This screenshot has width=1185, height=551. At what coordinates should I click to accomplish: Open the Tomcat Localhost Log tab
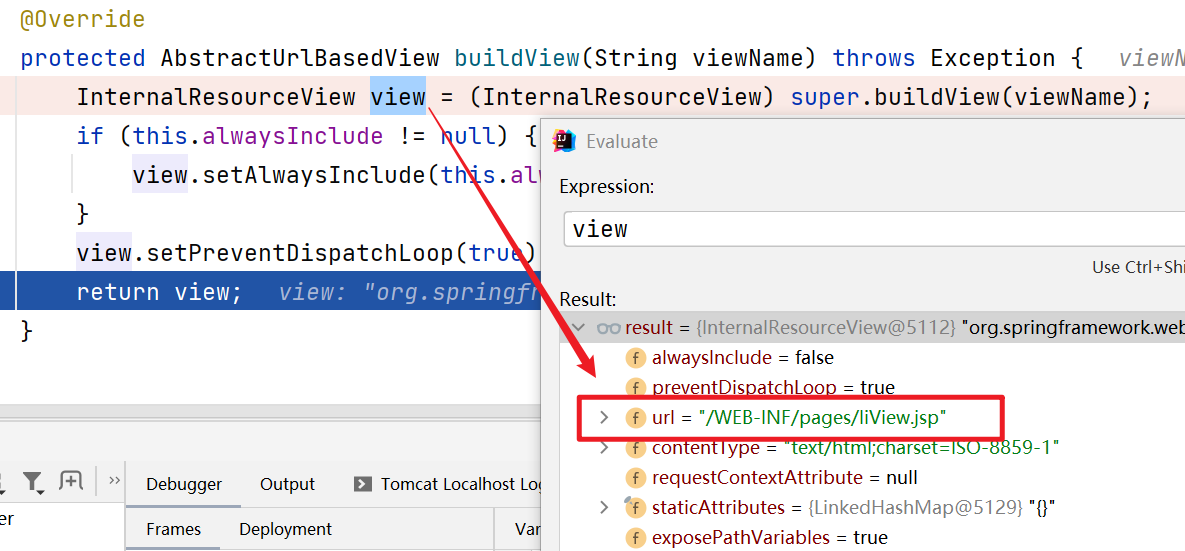(x=460, y=484)
